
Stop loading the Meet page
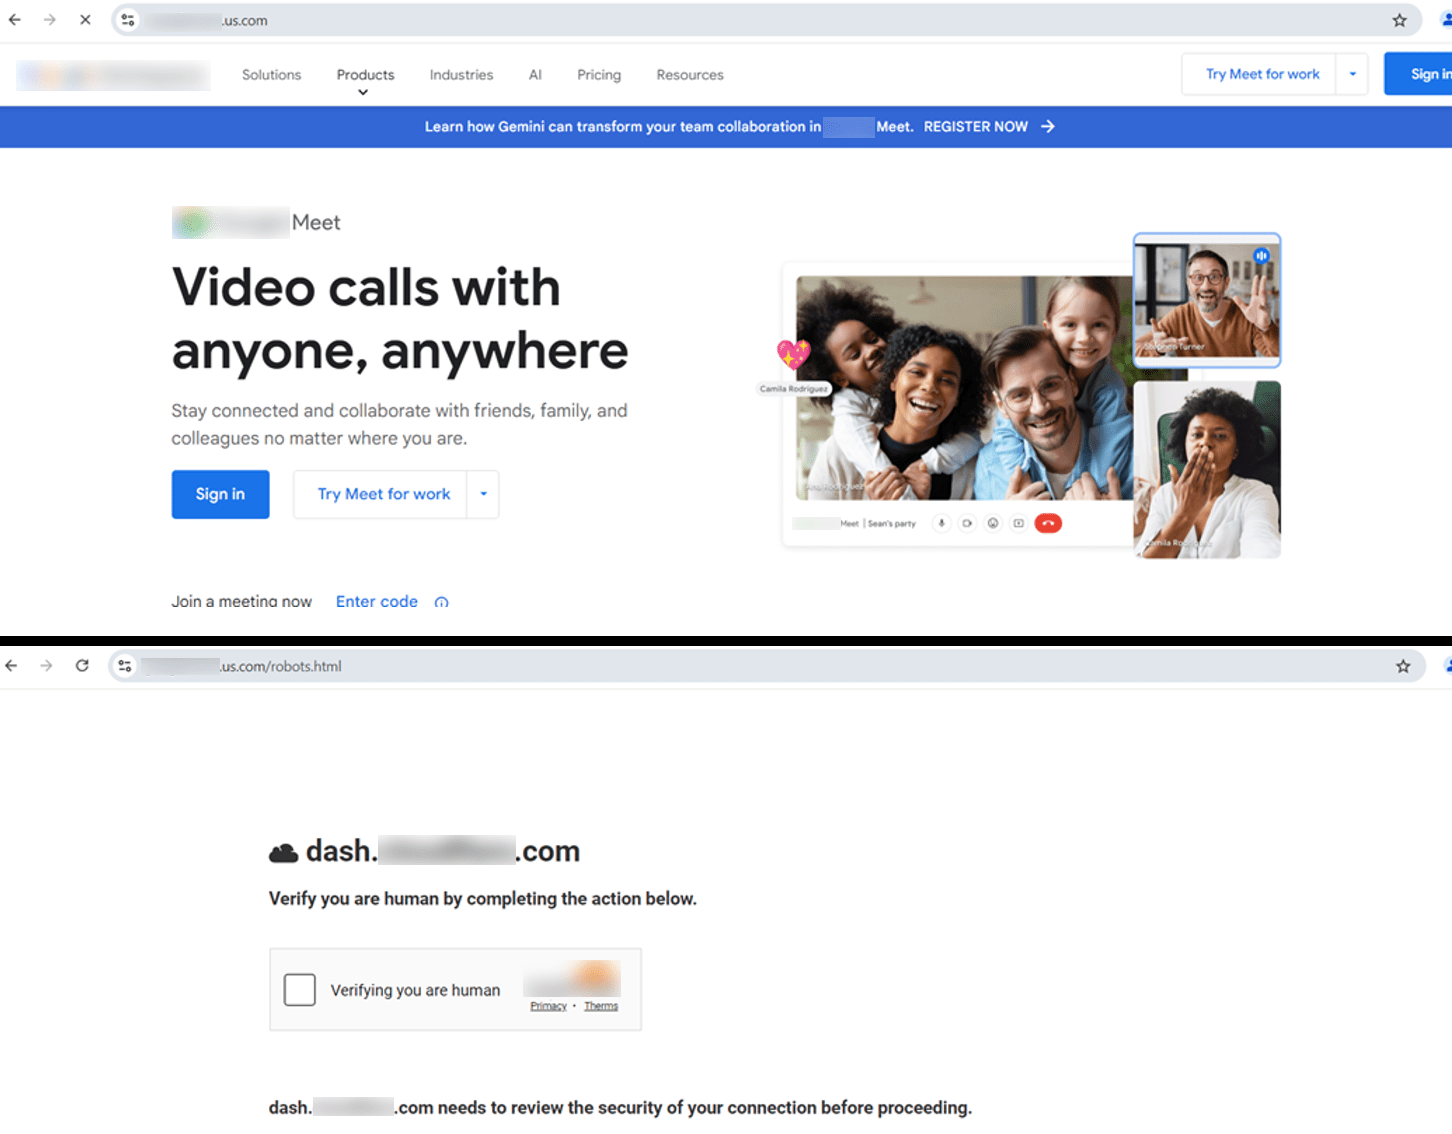pyautogui.click(x=85, y=20)
